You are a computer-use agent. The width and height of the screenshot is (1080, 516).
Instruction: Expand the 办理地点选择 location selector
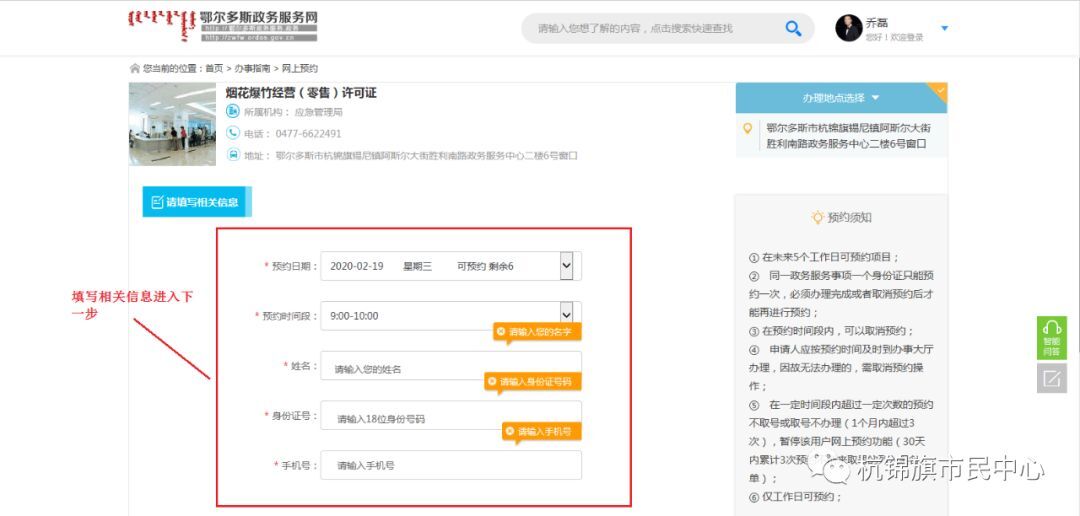[x=840, y=98]
